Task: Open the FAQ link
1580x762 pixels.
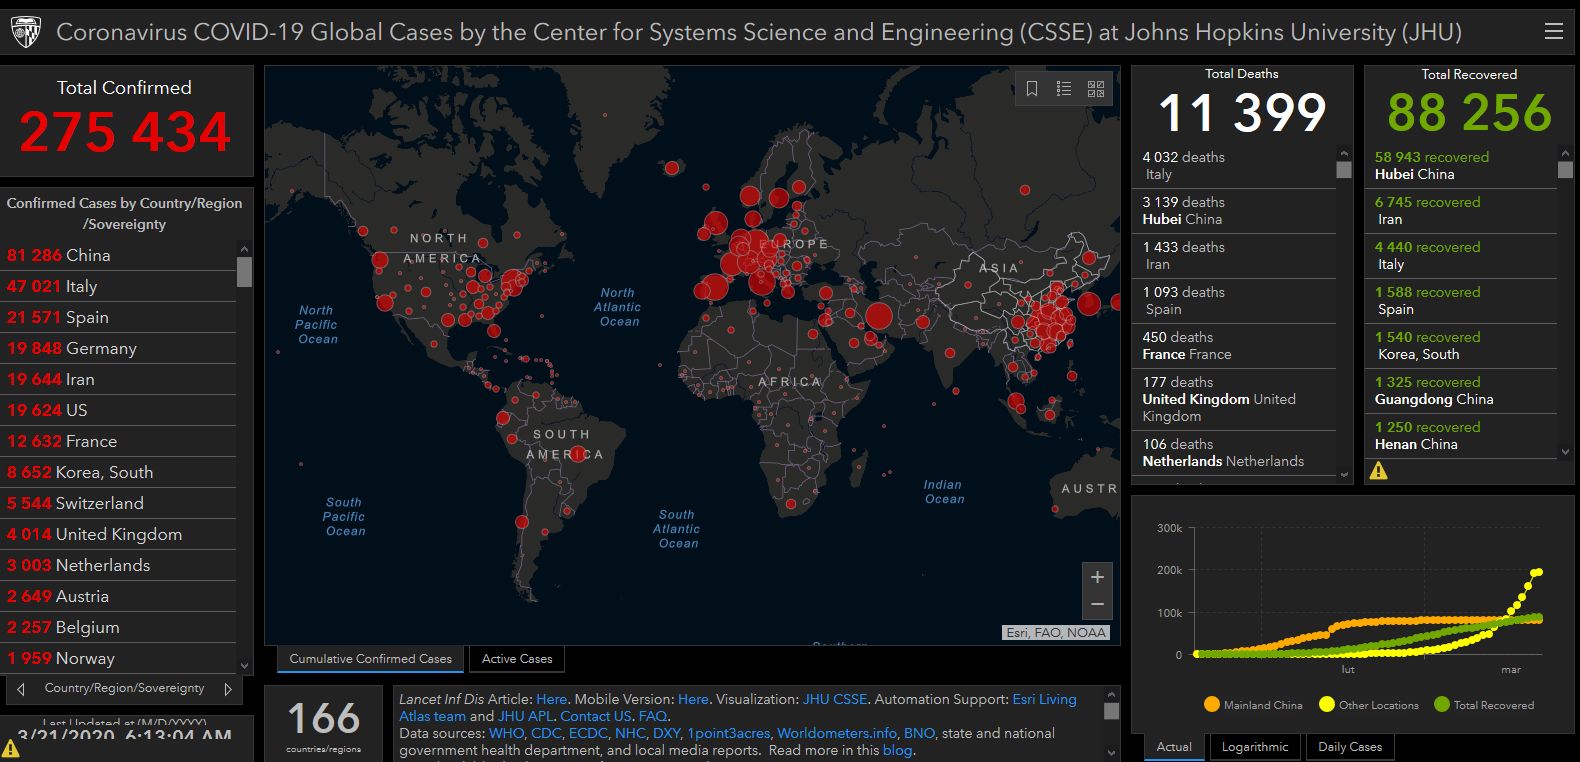Action: tap(653, 716)
